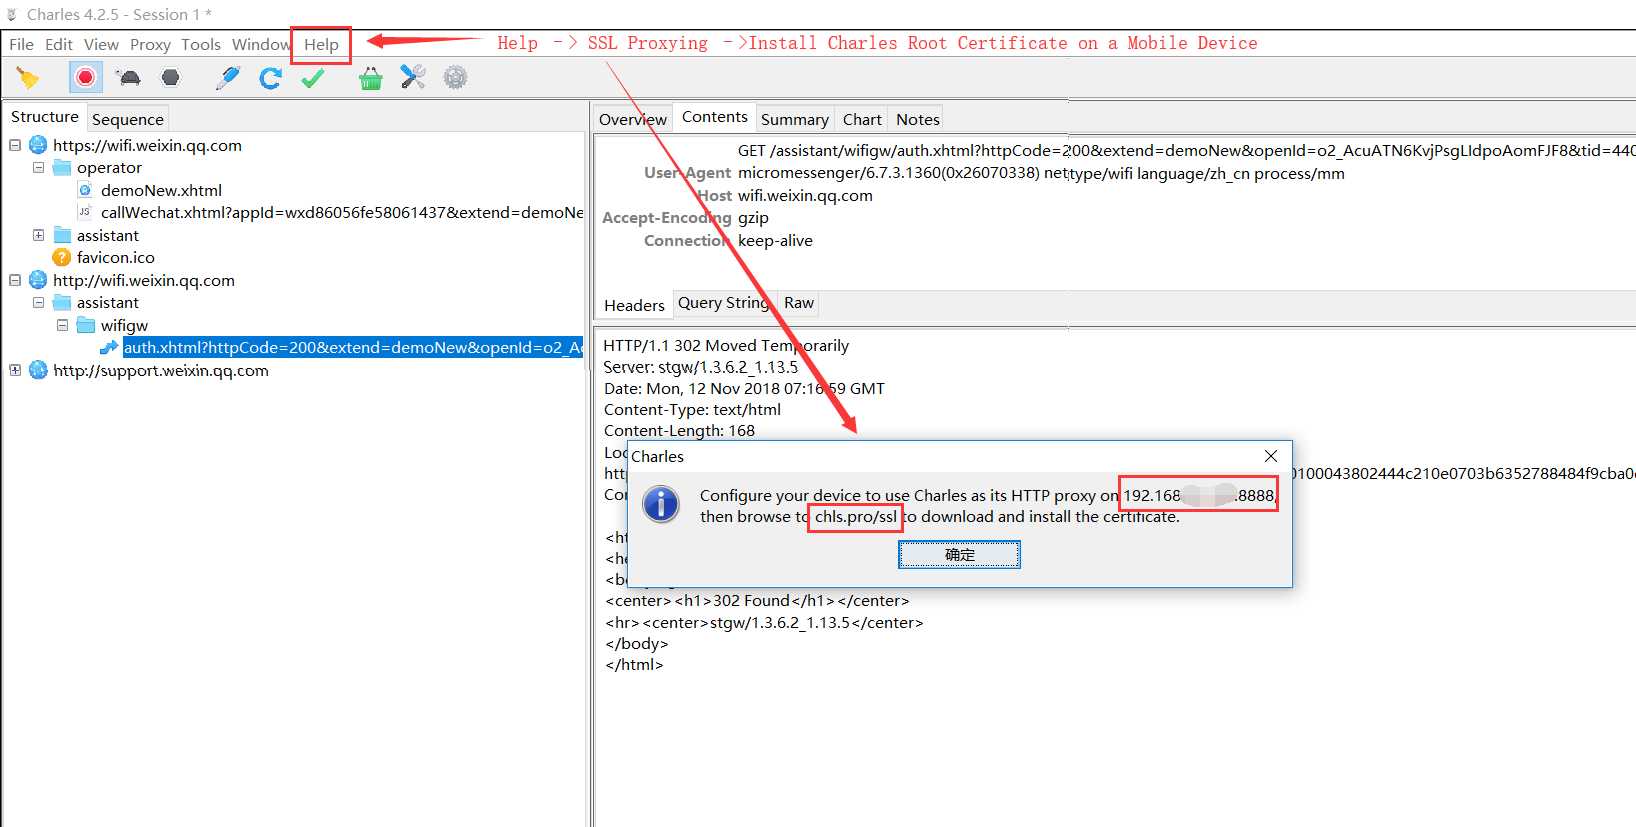Switch to the Sequence tab
The height and width of the screenshot is (827, 1636).
(127, 119)
